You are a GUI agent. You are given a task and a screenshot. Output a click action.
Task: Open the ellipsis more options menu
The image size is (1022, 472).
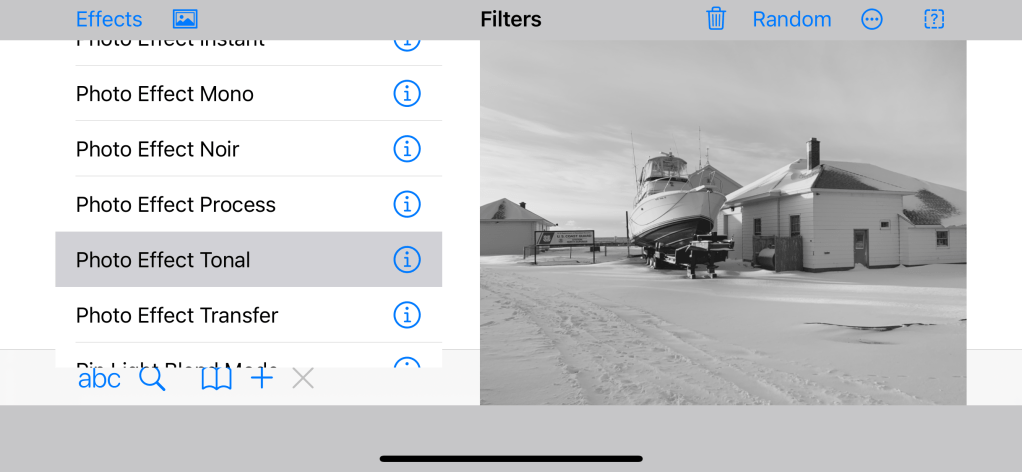click(872, 19)
